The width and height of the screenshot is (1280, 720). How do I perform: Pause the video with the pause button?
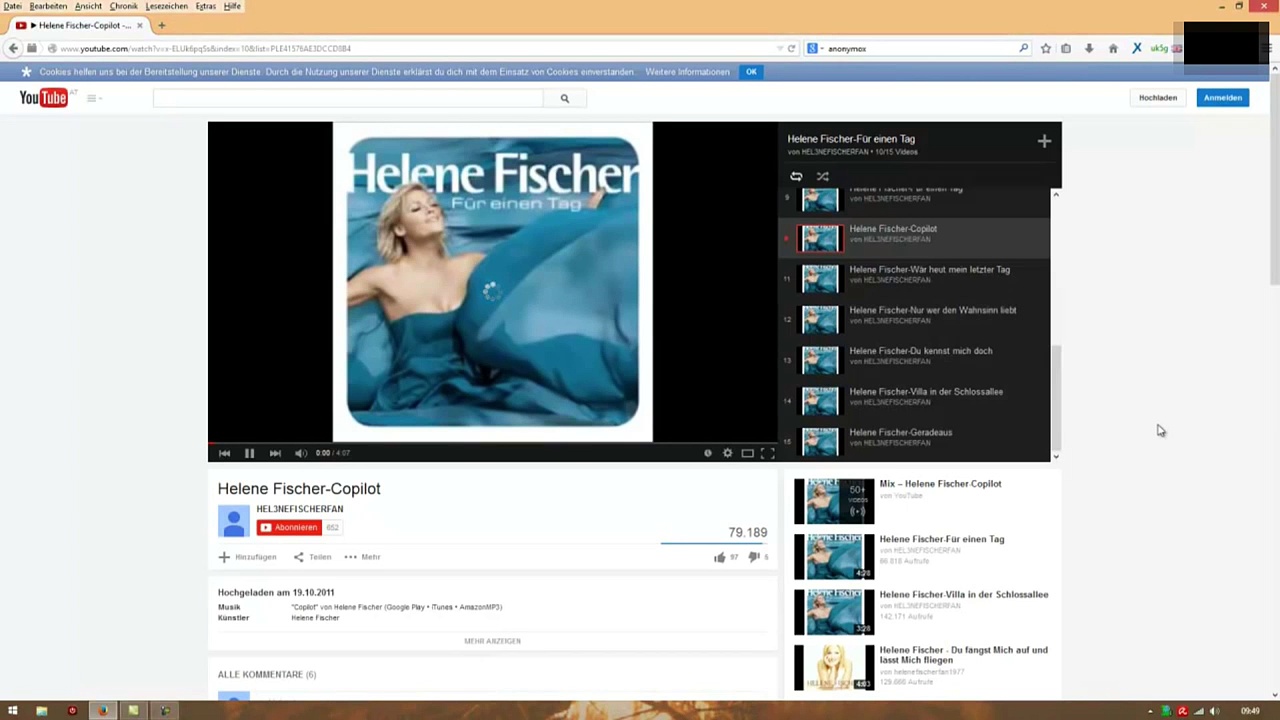click(x=249, y=453)
